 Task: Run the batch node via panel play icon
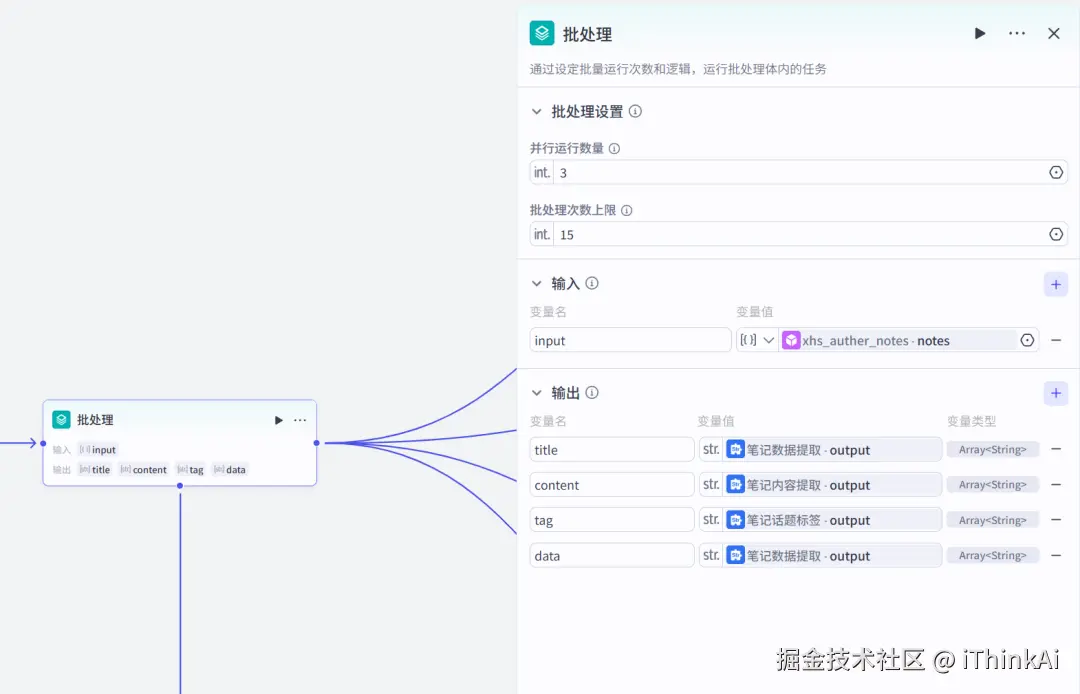979,33
